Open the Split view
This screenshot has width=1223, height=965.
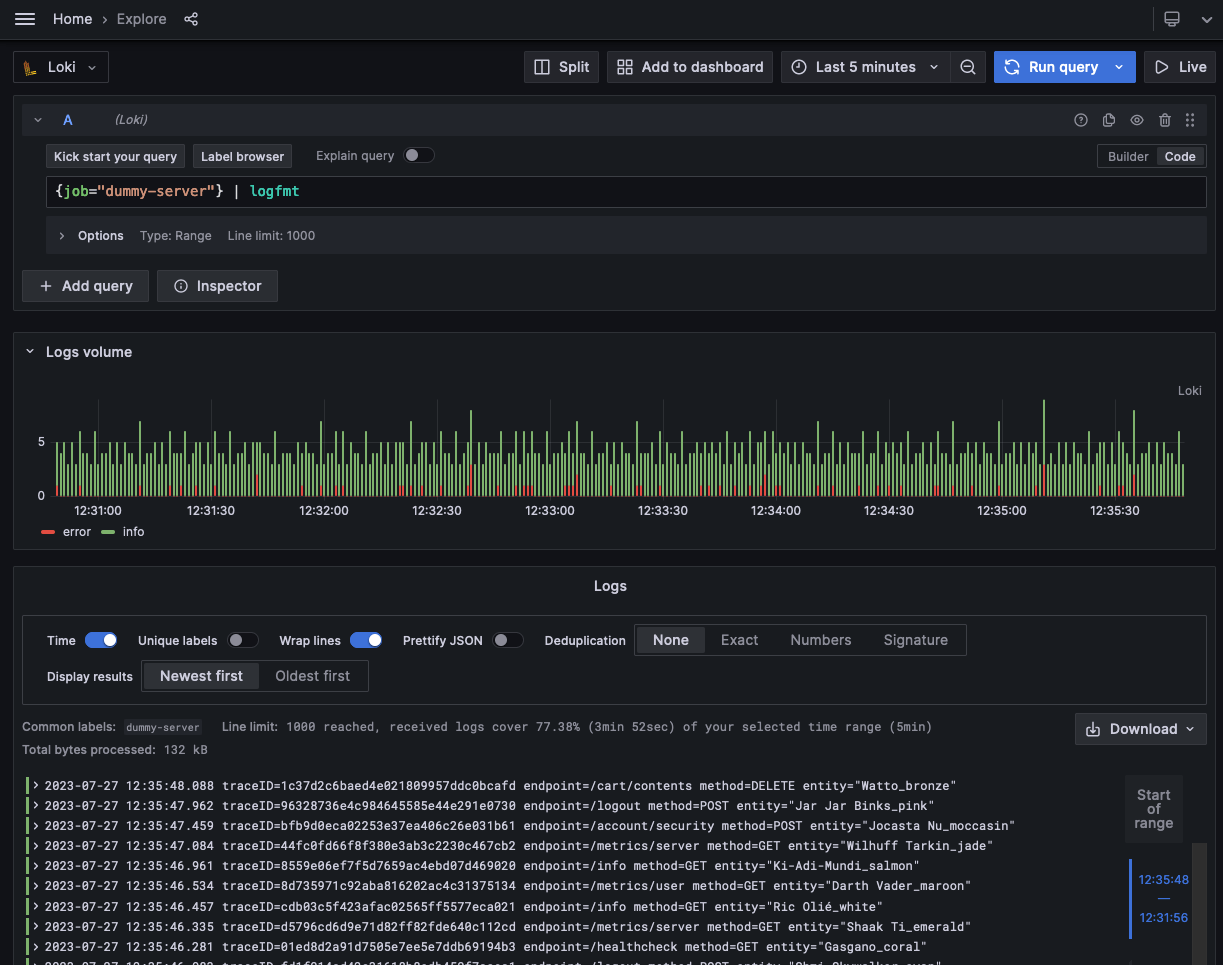pyautogui.click(x=561, y=67)
